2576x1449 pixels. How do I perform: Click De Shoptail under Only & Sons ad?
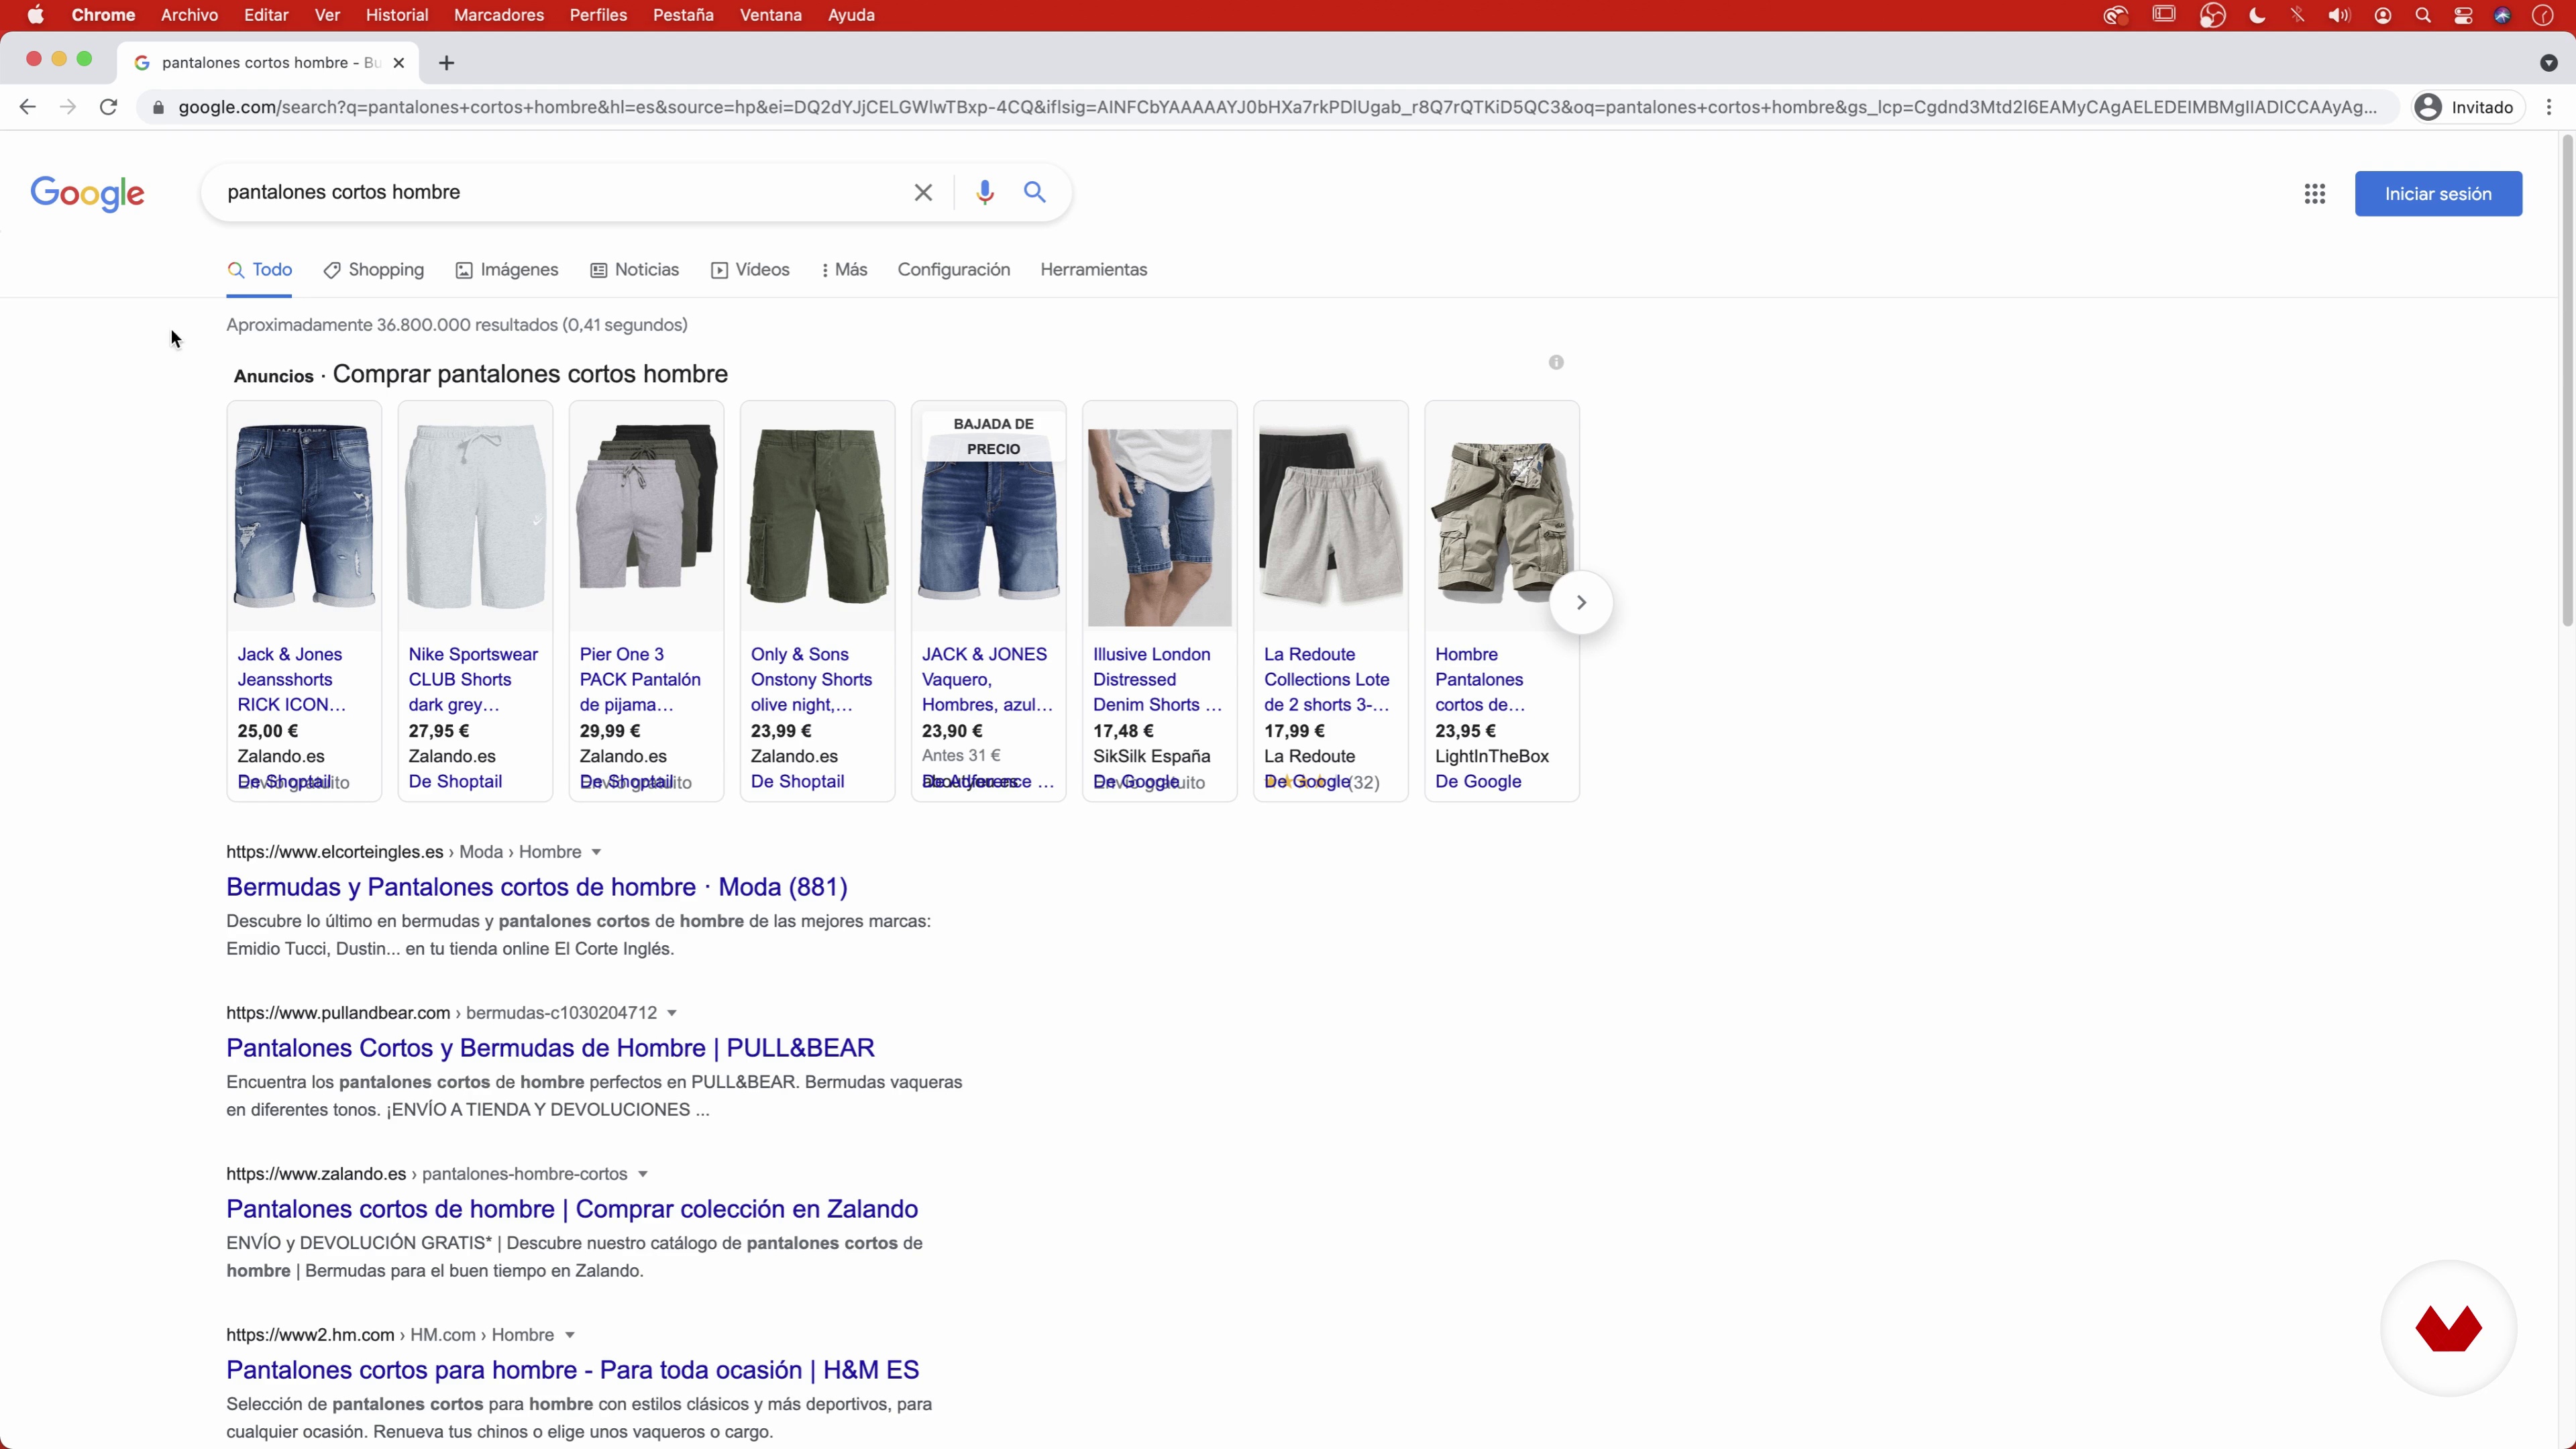(x=797, y=782)
